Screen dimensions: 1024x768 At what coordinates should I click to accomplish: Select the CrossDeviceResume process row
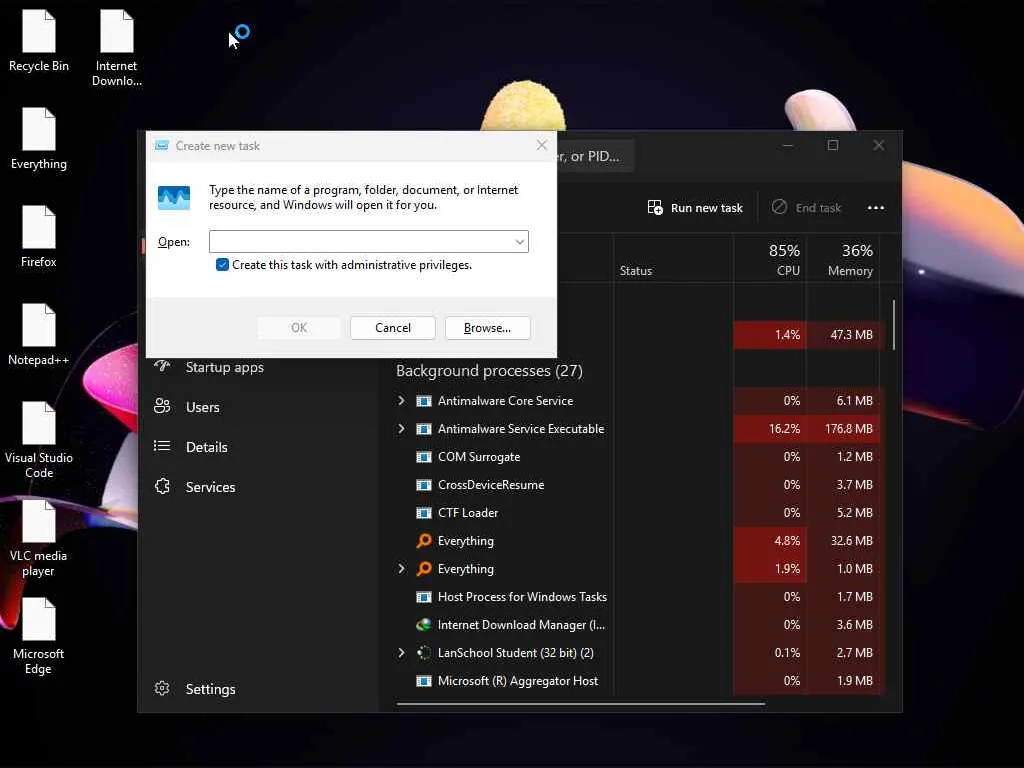coord(637,485)
